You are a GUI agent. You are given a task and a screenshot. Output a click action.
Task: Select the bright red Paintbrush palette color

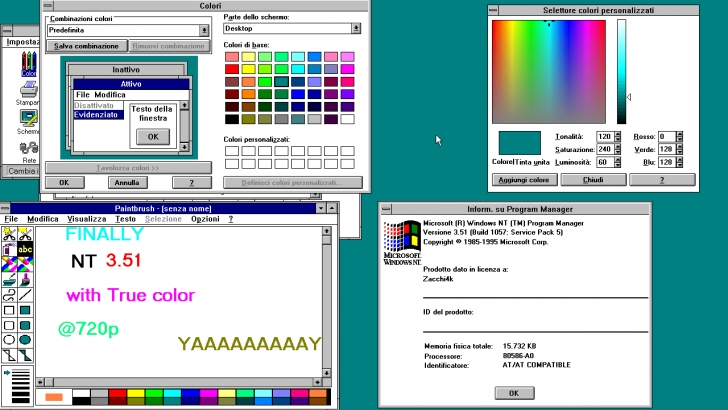click(117, 393)
